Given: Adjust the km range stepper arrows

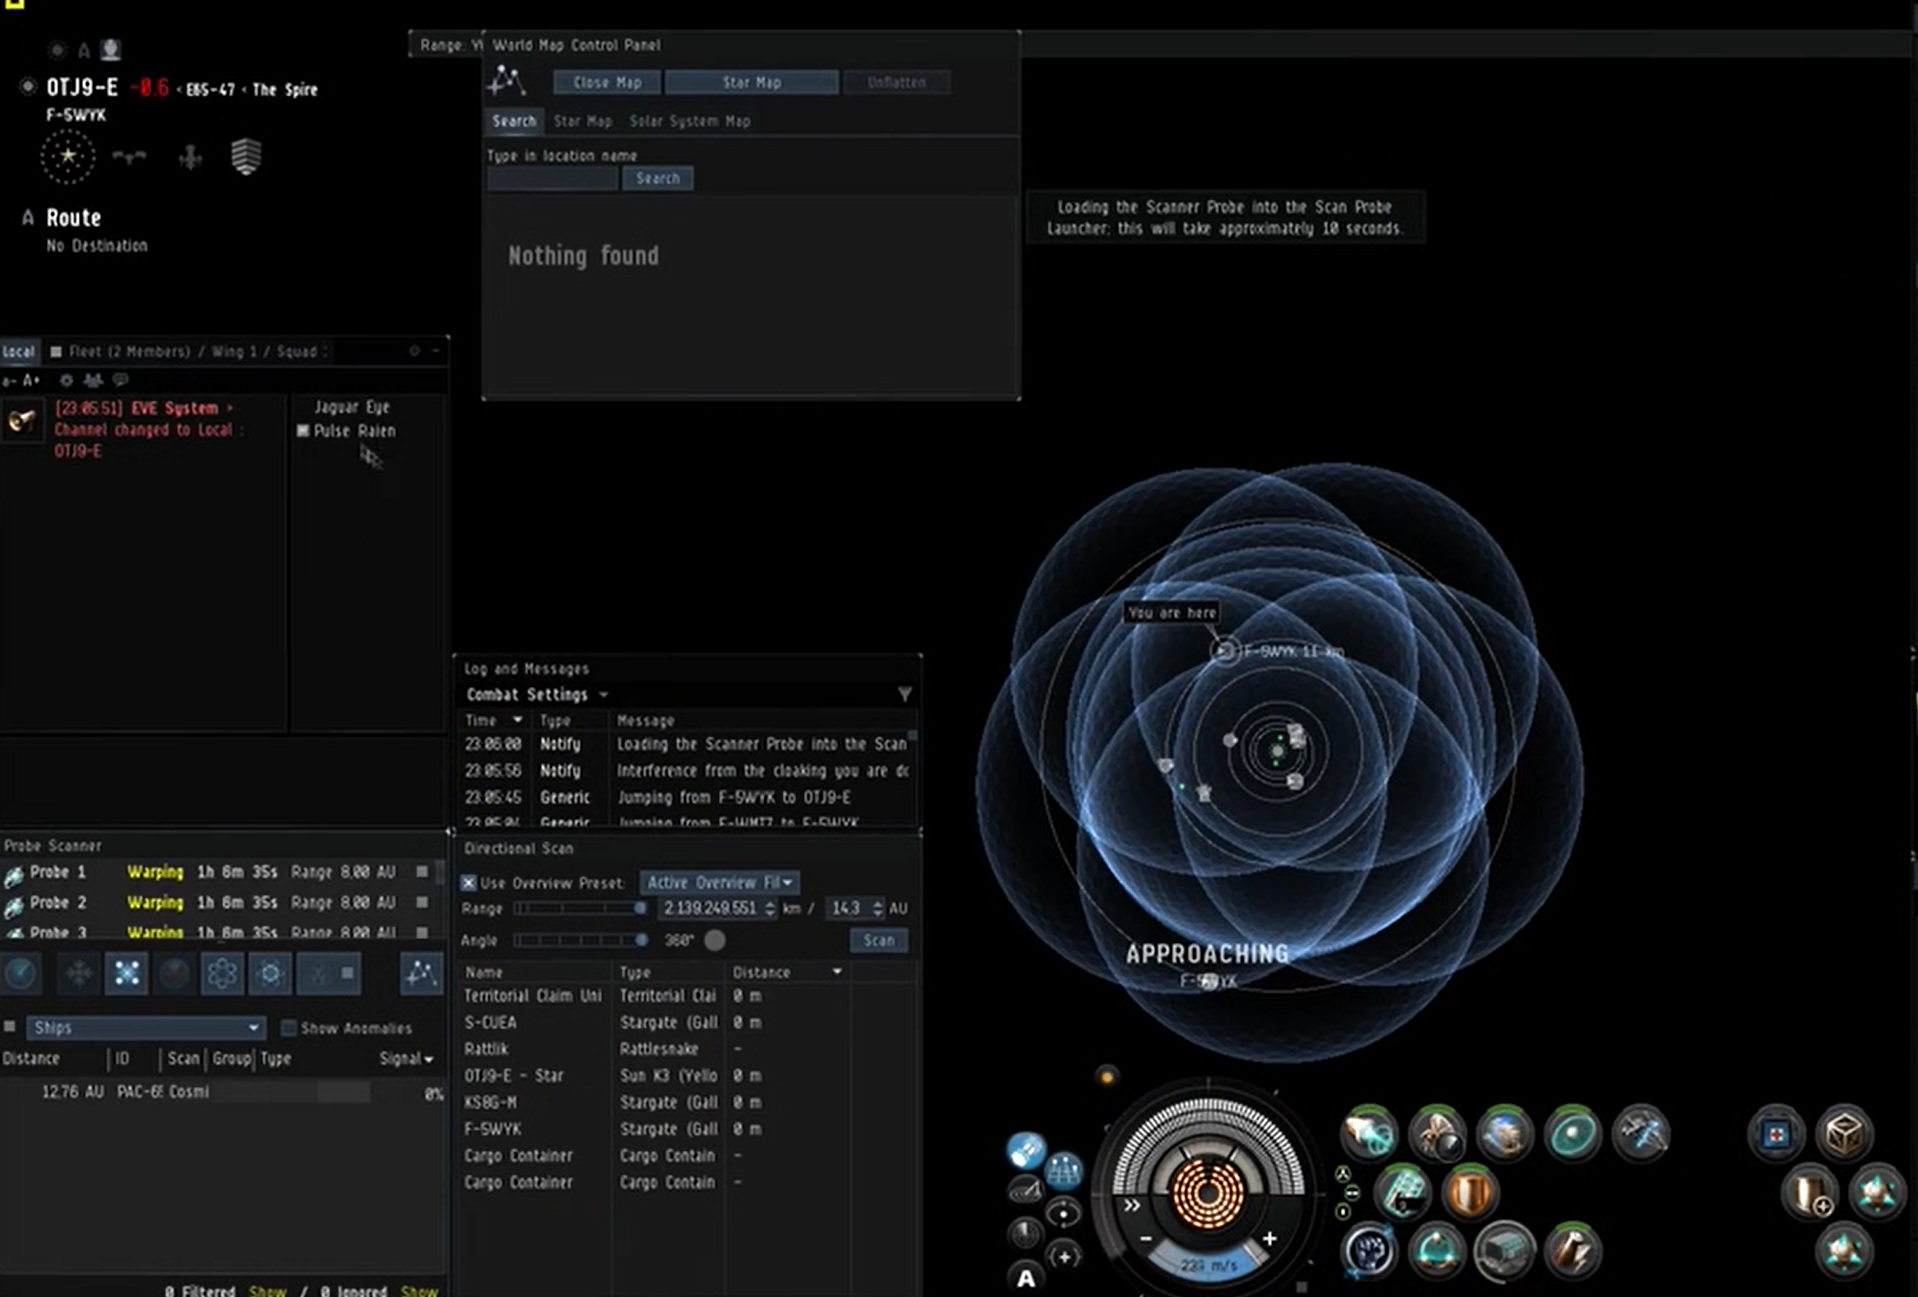Looking at the screenshot, I should tap(769, 908).
